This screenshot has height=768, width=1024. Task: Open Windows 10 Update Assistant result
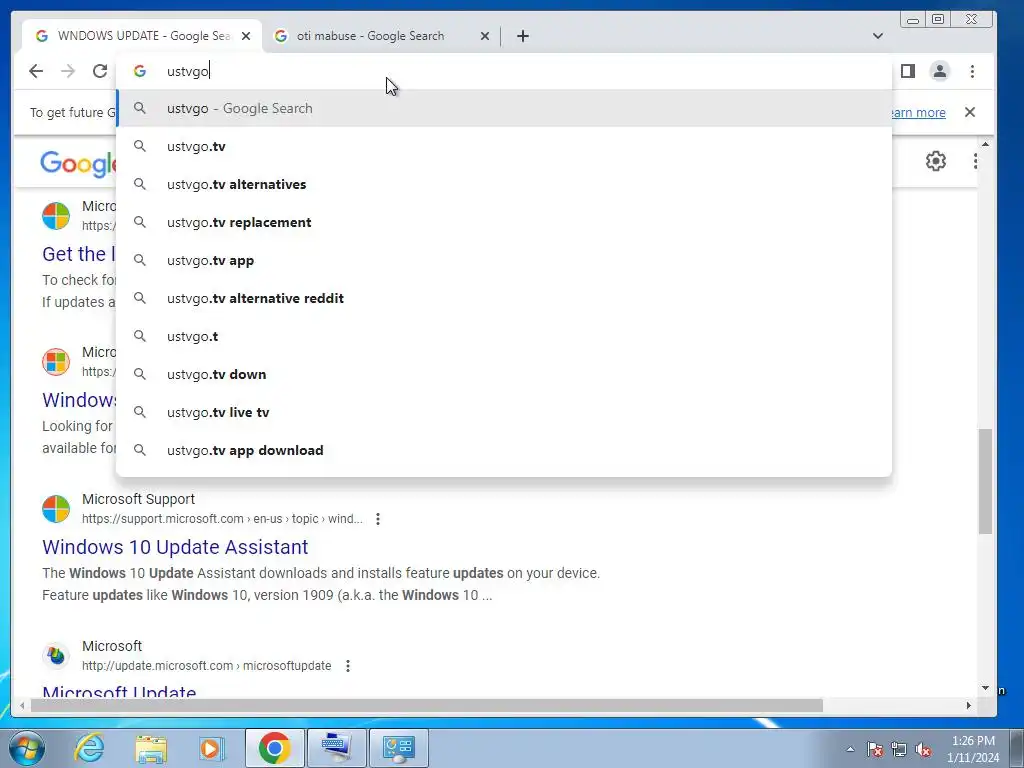tap(175, 547)
